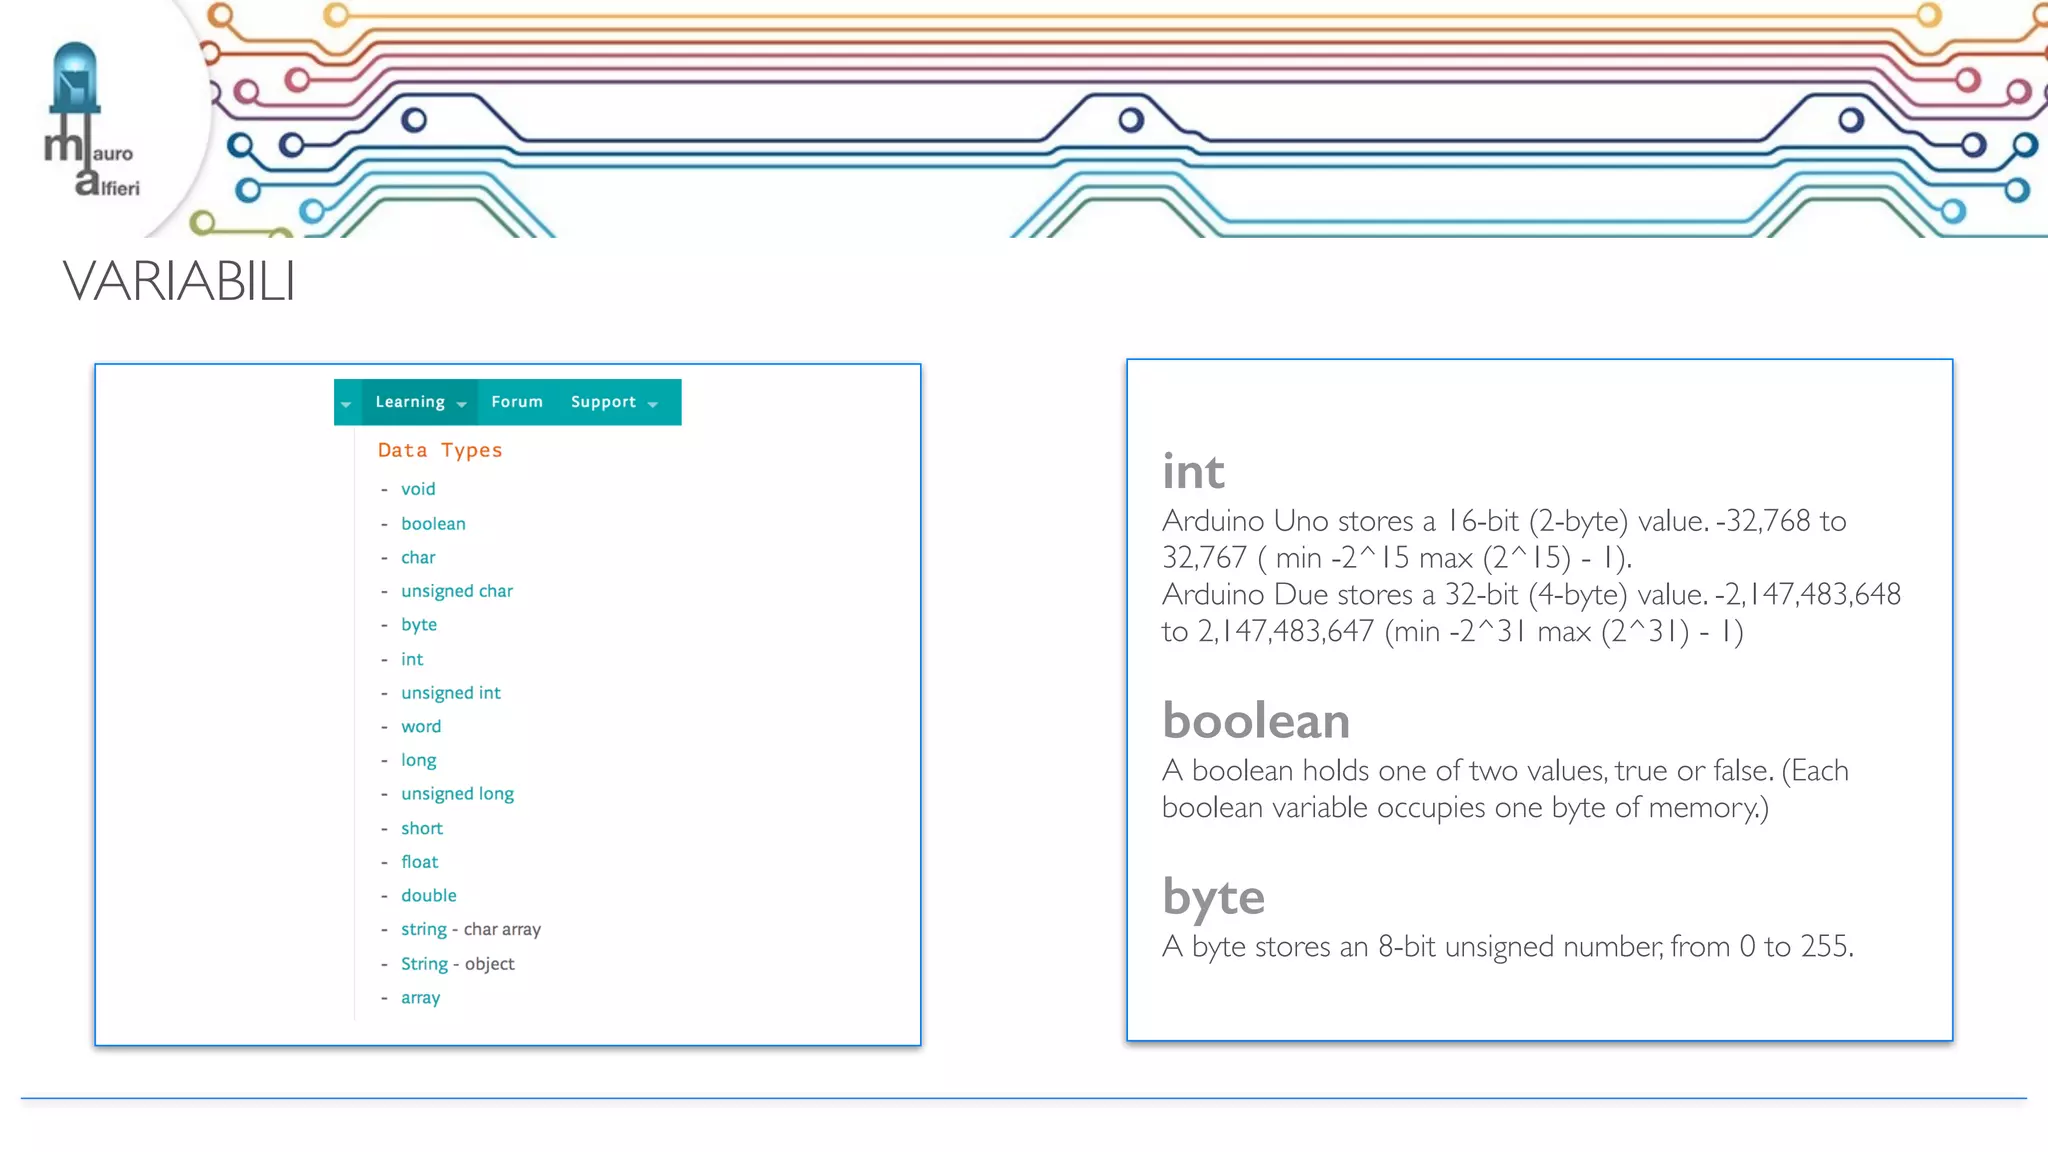
Task: Click the text 'A byte stores an 8-bit unsigned number'
Action: pyautogui.click(x=1411, y=947)
